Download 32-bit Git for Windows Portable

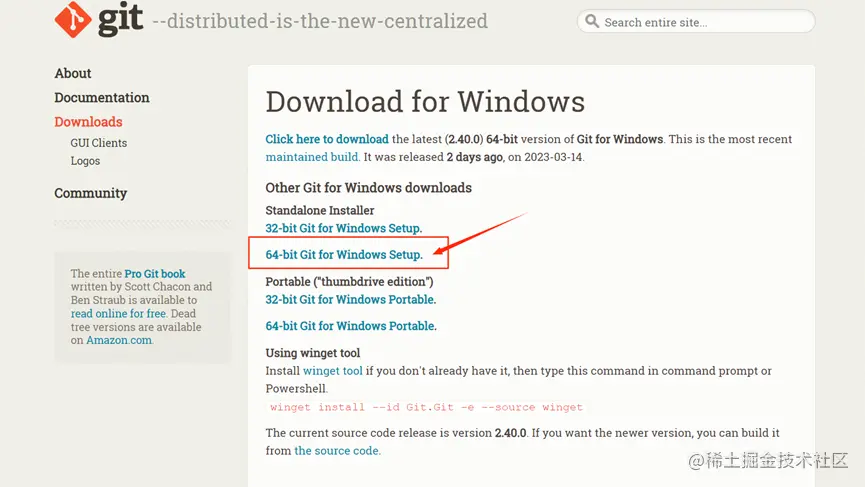click(x=350, y=299)
